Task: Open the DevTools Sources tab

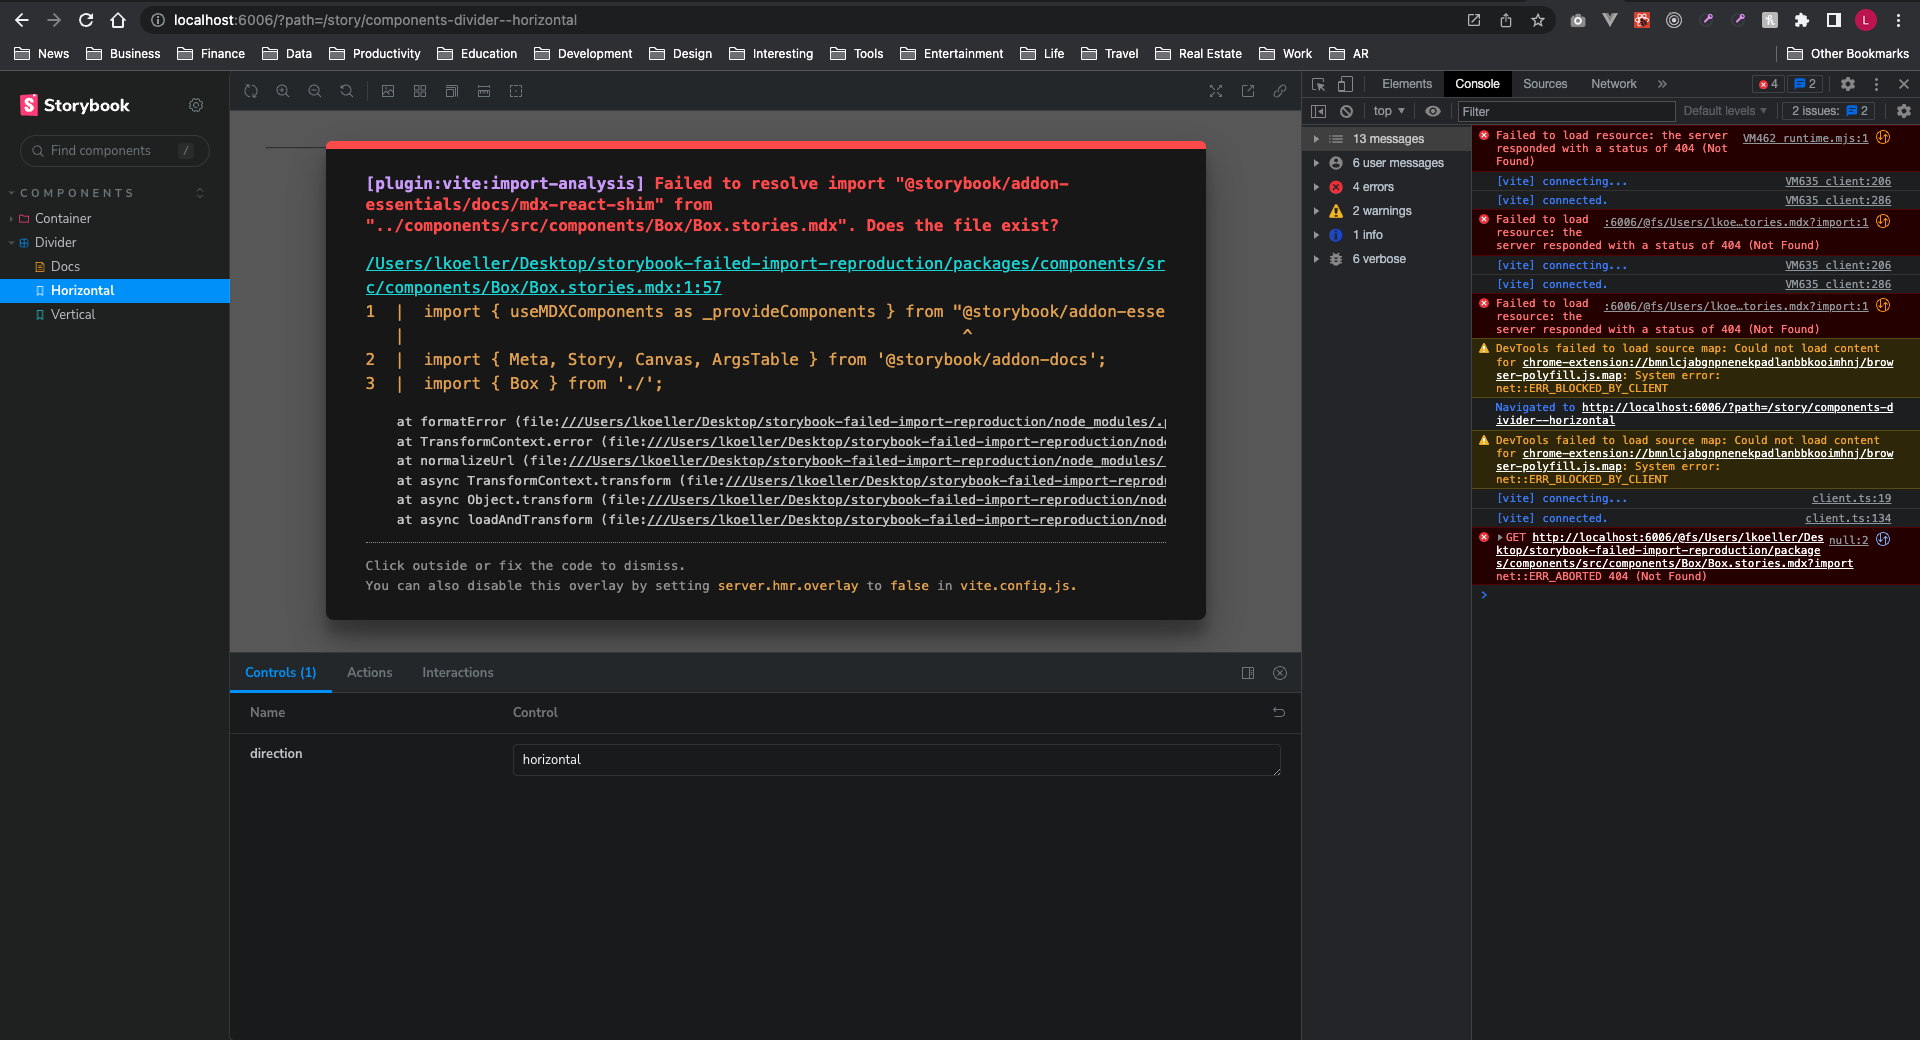Action: pyautogui.click(x=1545, y=84)
